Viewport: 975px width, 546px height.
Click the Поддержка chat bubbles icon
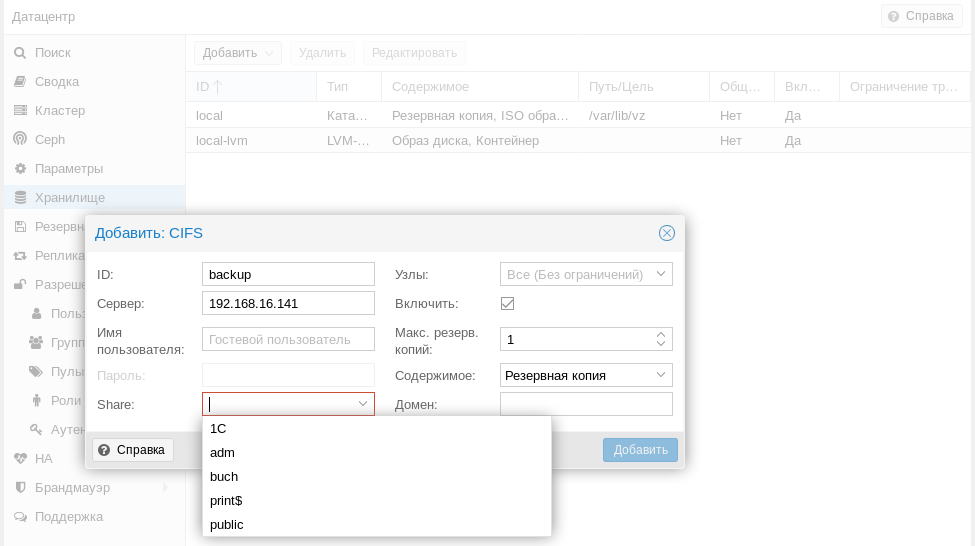pos(20,517)
